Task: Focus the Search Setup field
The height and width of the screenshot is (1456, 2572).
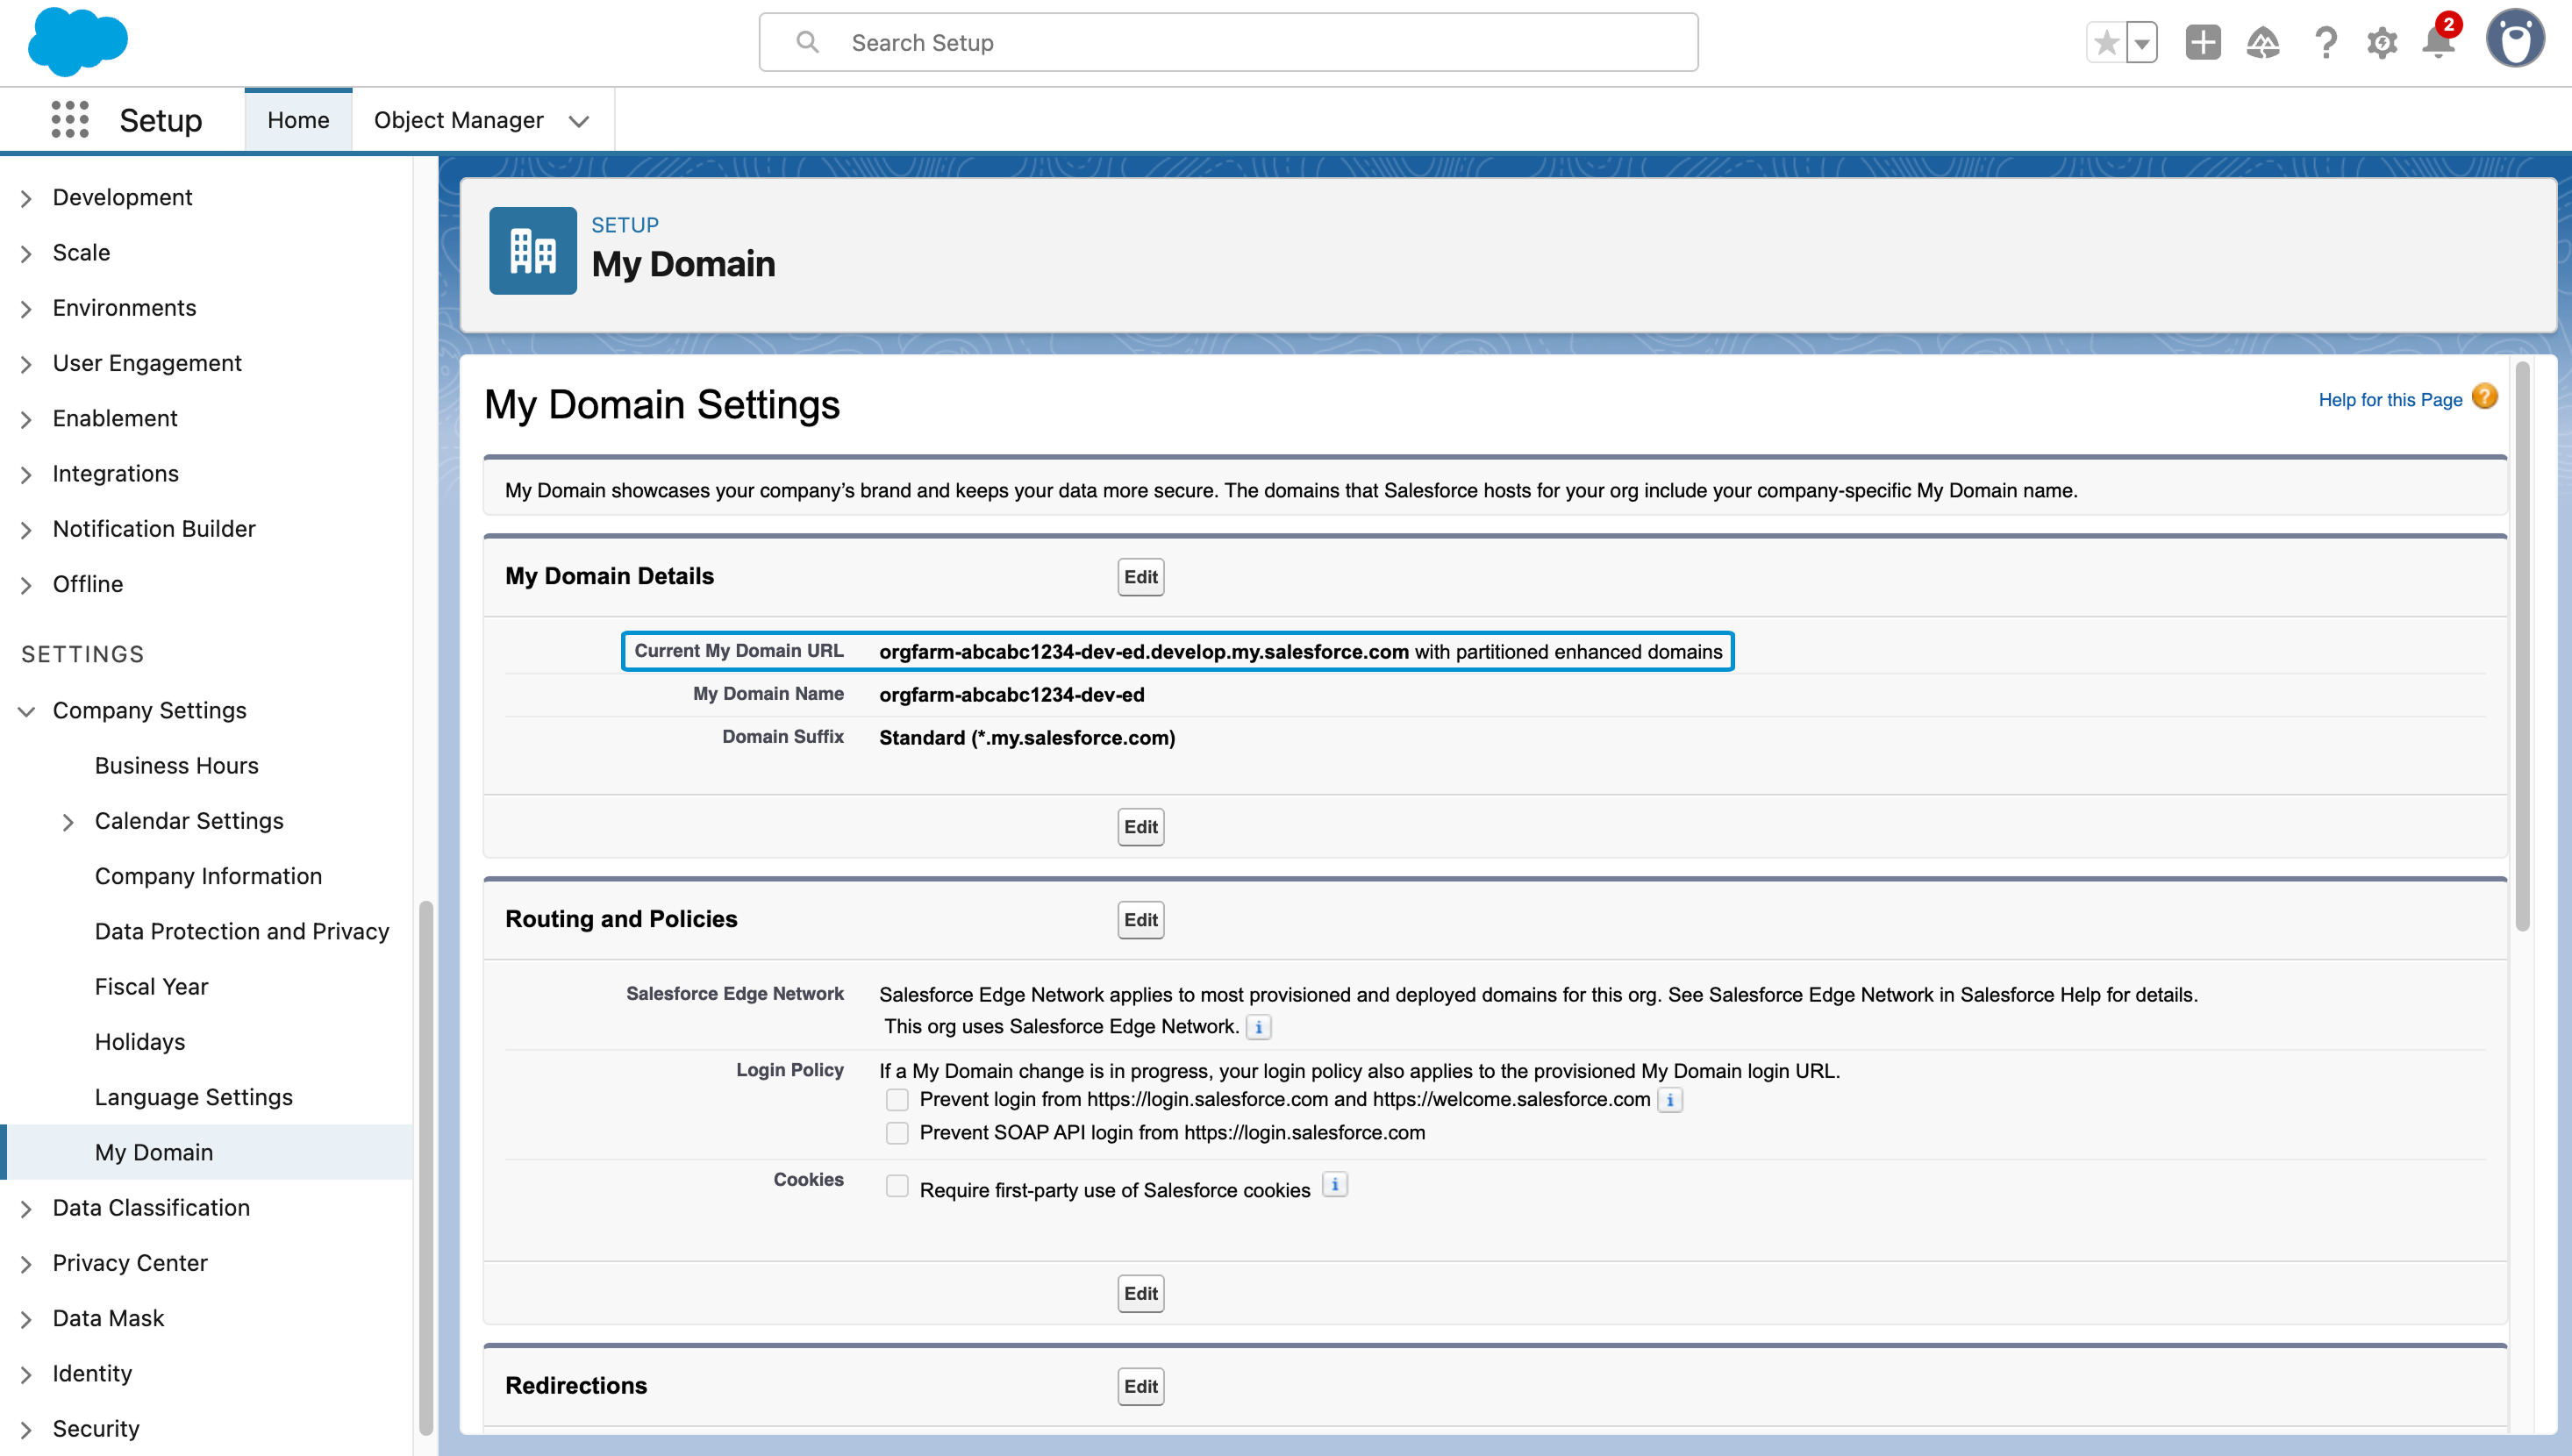Action: point(1228,42)
